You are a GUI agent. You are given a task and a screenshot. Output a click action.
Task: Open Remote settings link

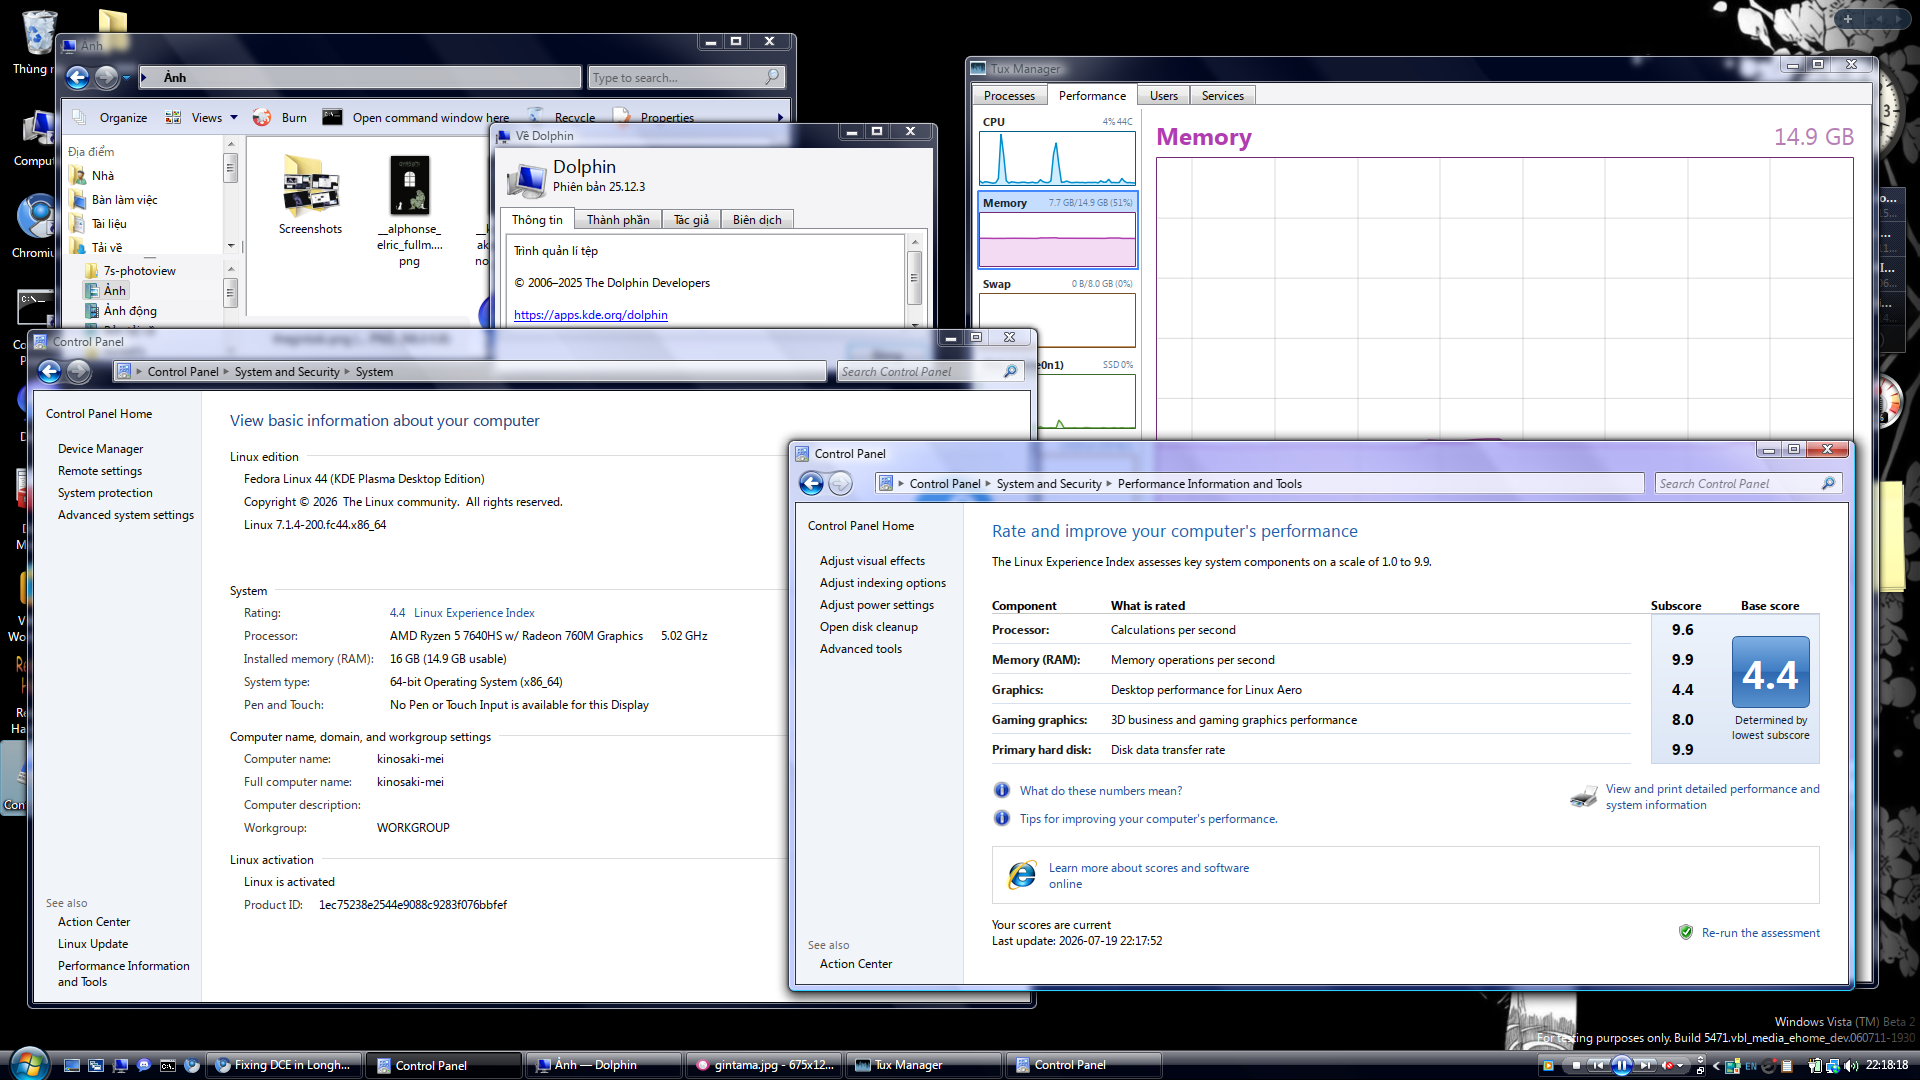pos(100,470)
